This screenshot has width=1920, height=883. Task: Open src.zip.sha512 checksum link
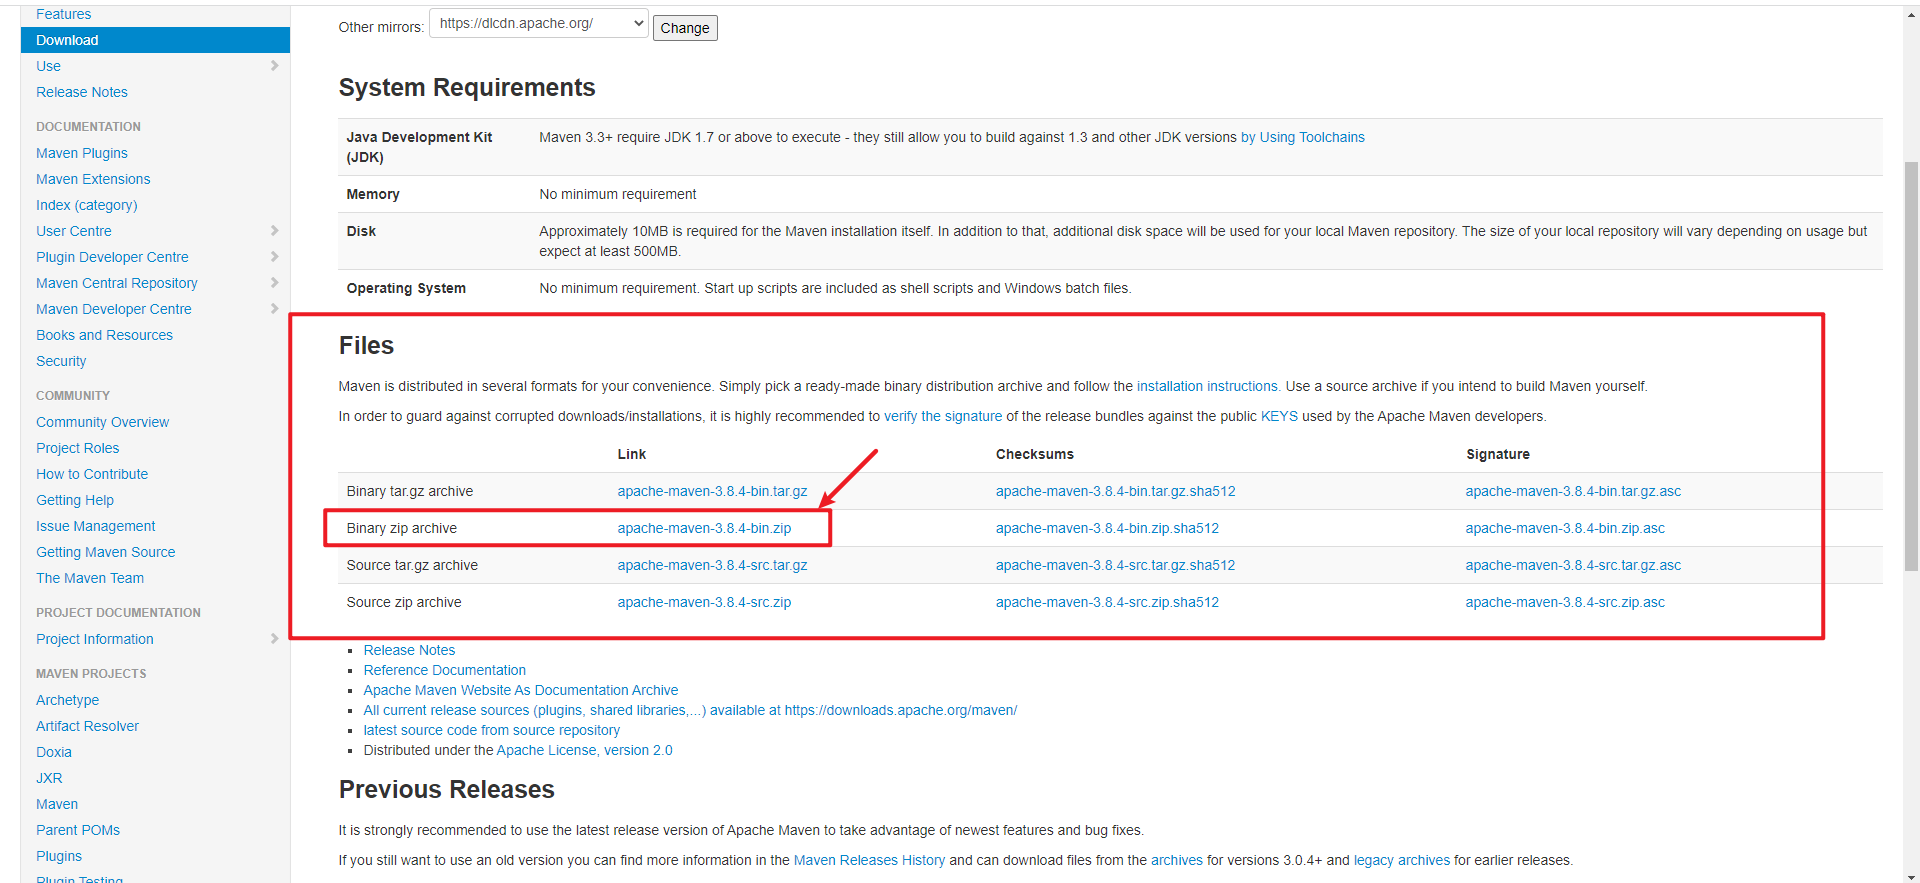(1107, 602)
